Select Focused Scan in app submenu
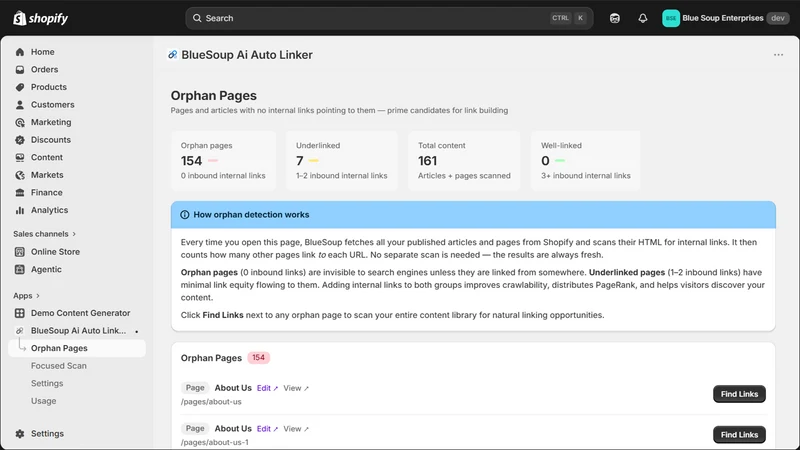This screenshot has width=800, height=450. [x=59, y=366]
